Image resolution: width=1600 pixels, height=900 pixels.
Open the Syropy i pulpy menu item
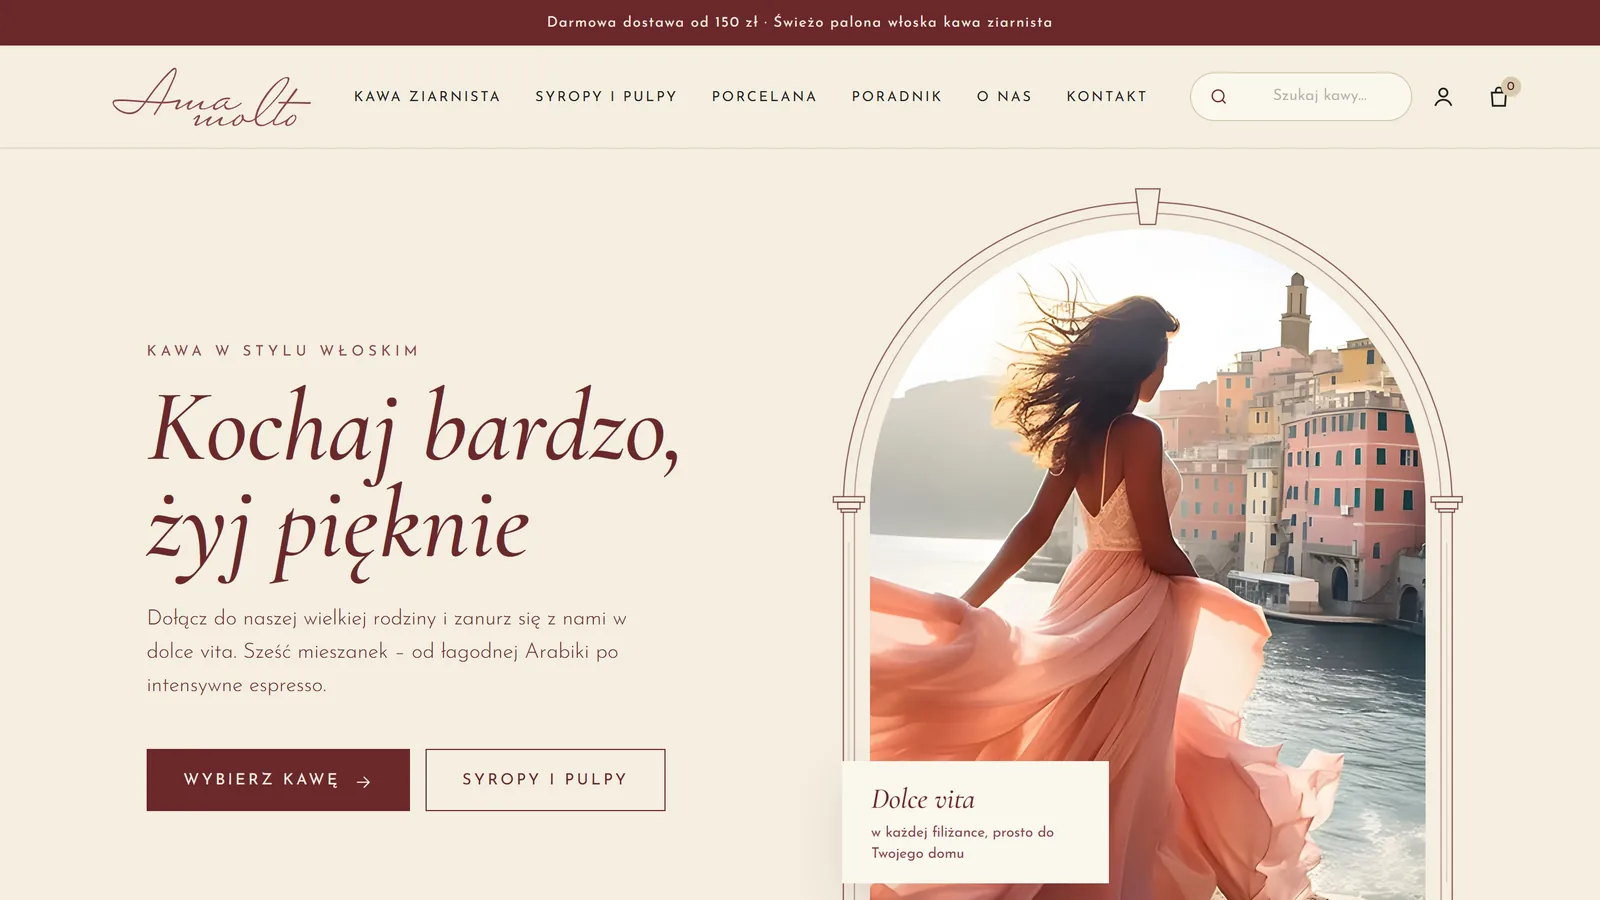click(x=606, y=97)
